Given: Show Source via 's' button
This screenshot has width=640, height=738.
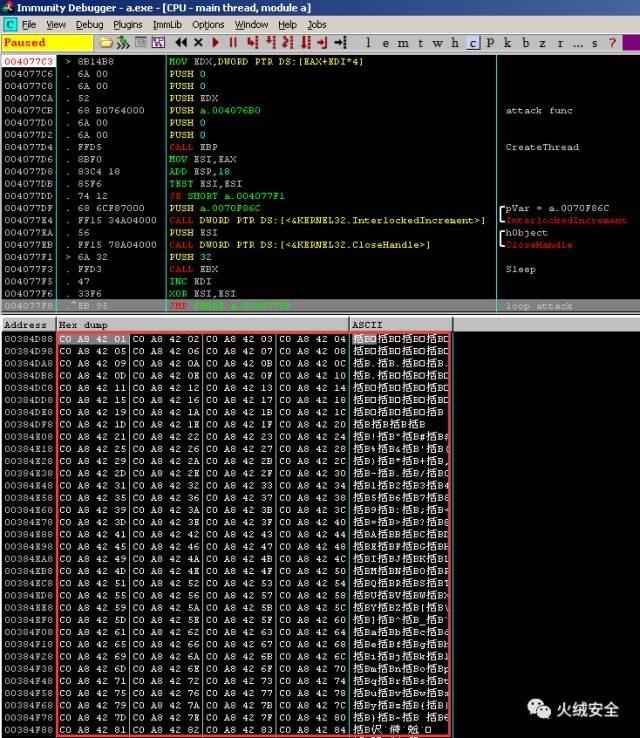Looking at the screenshot, I should point(595,43).
